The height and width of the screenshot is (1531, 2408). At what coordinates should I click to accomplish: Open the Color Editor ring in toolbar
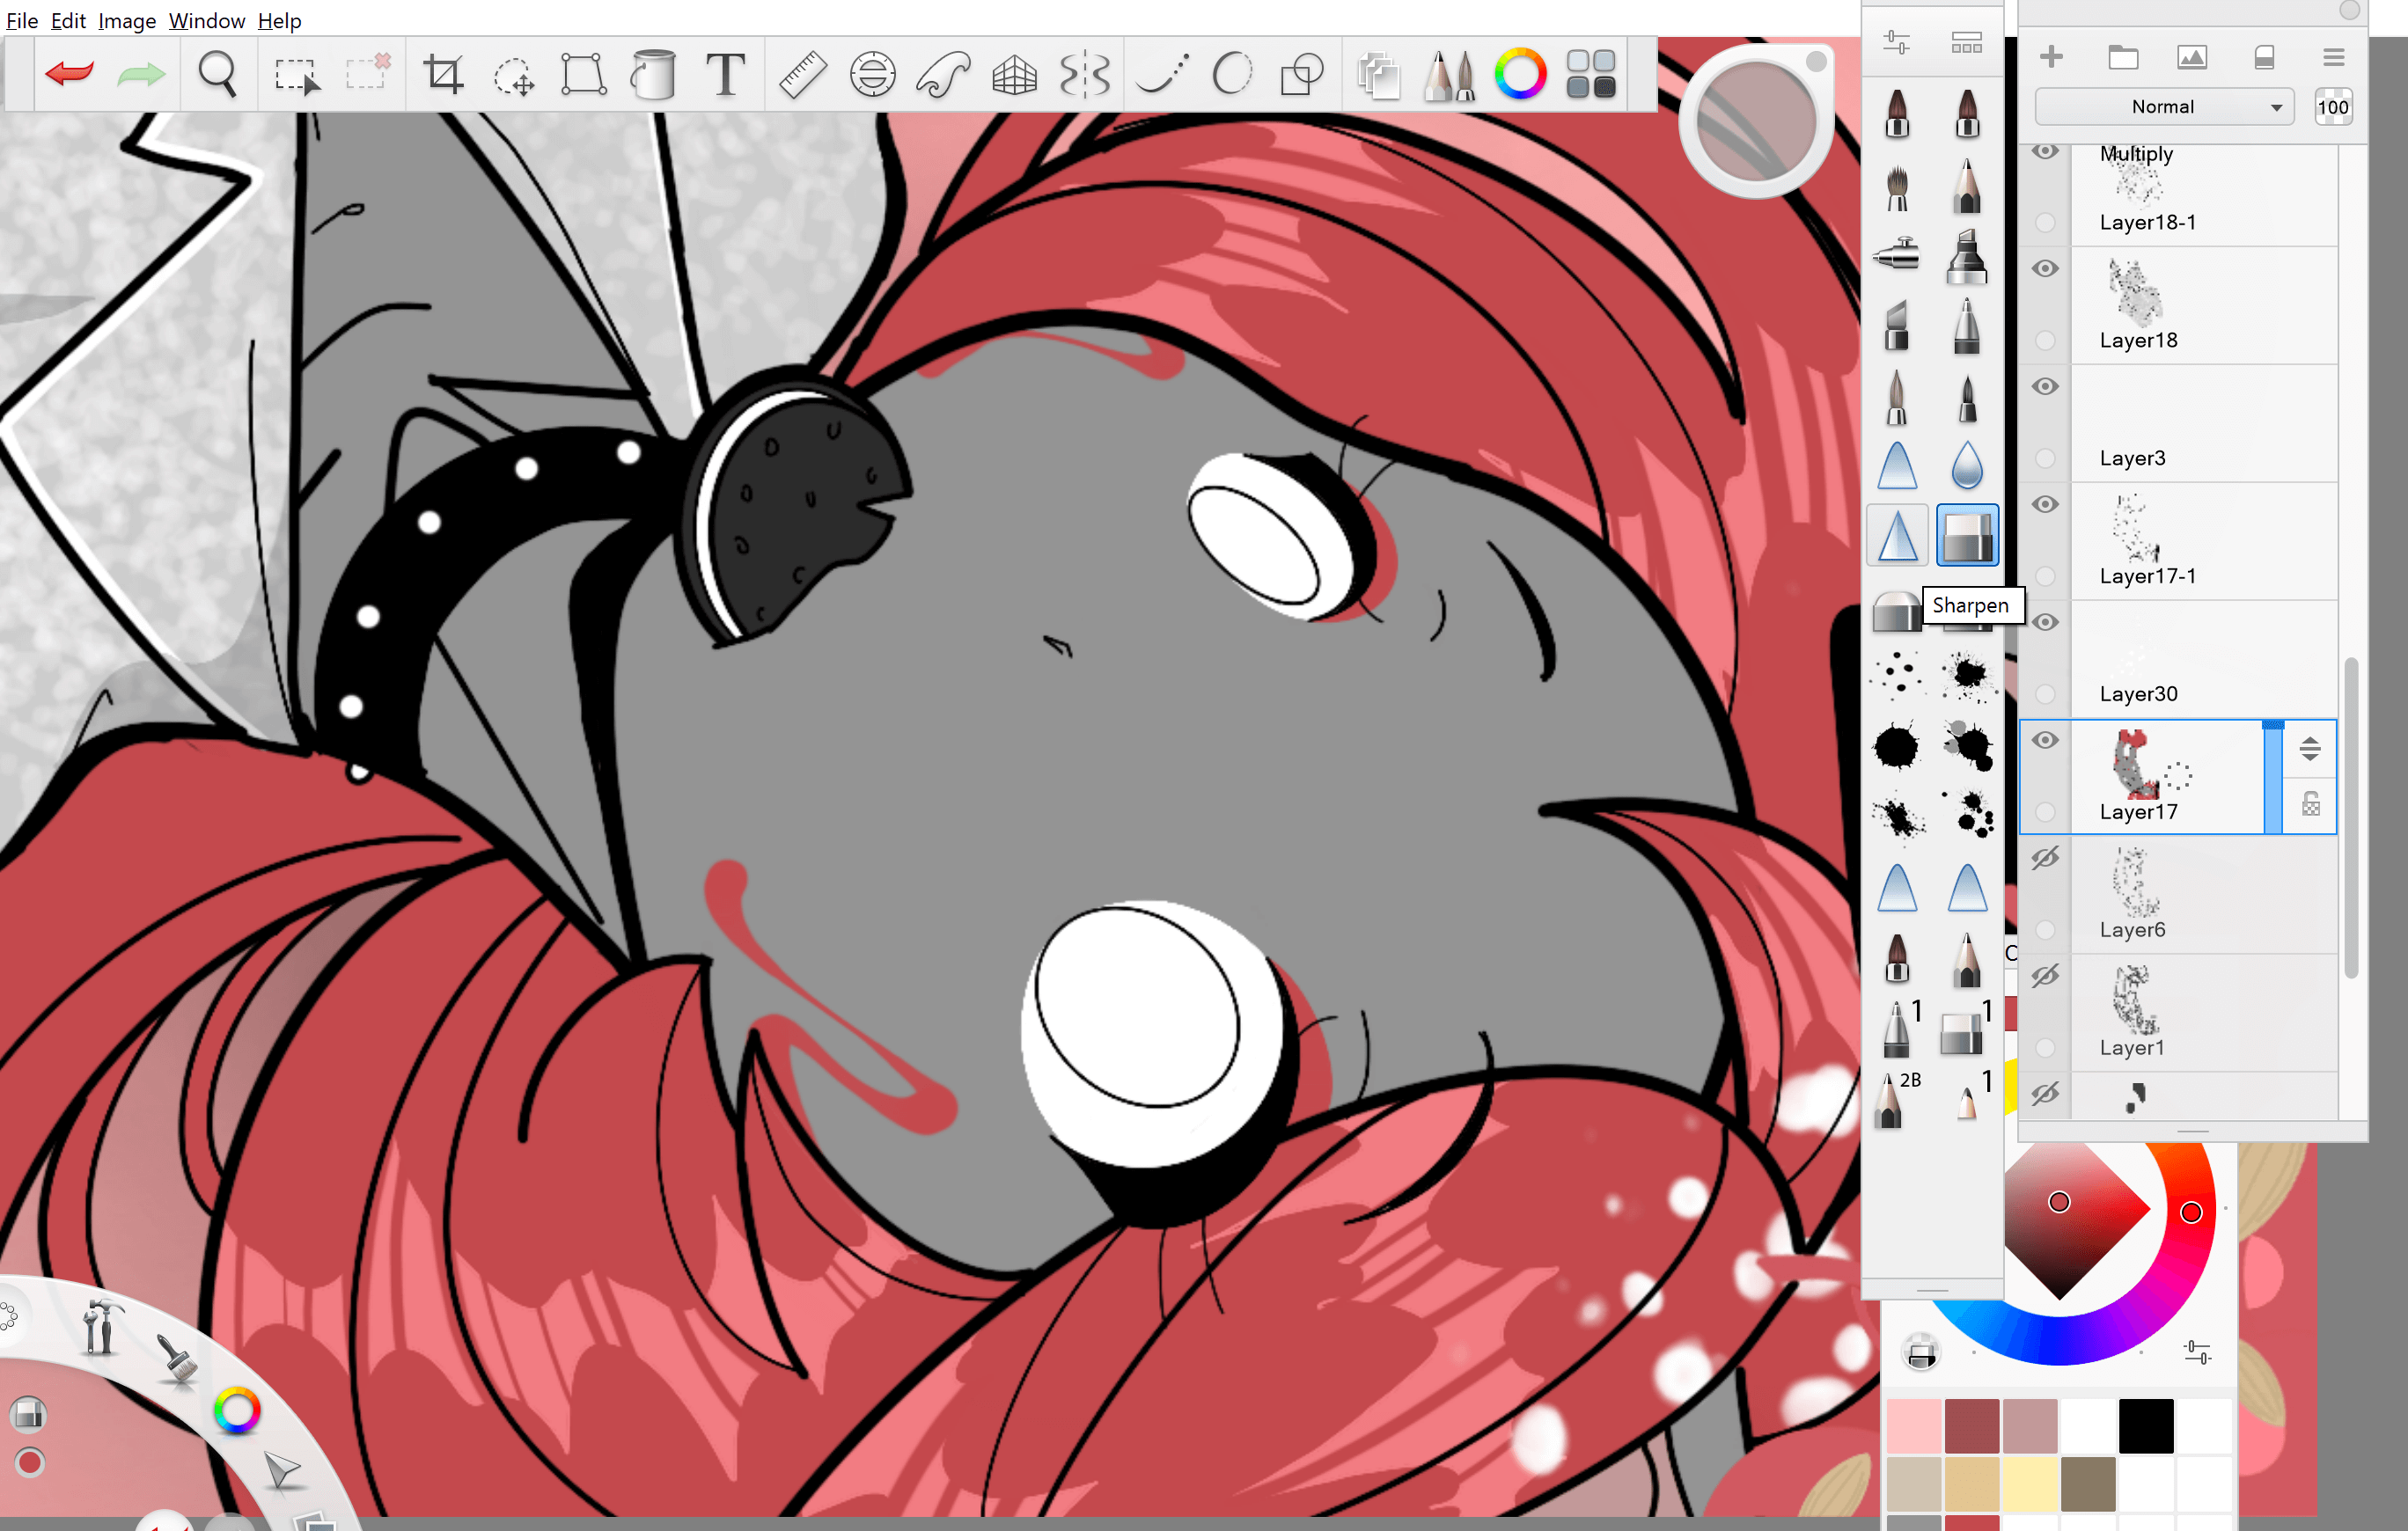[x=1520, y=74]
